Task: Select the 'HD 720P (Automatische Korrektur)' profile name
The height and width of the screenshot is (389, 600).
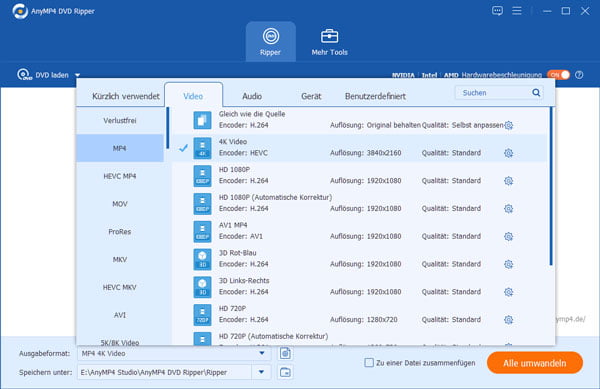Action: pos(273,336)
